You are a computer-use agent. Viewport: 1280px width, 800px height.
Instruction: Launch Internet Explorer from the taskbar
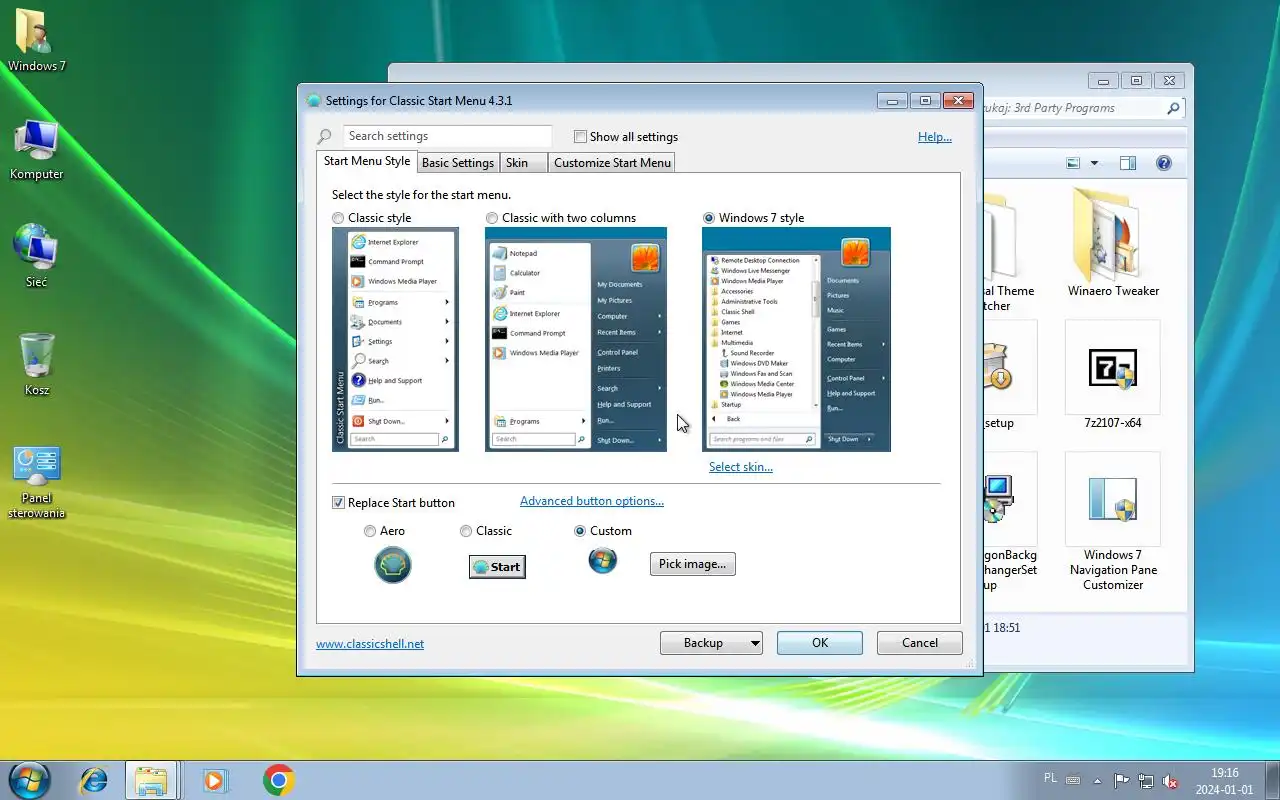[x=94, y=780]
